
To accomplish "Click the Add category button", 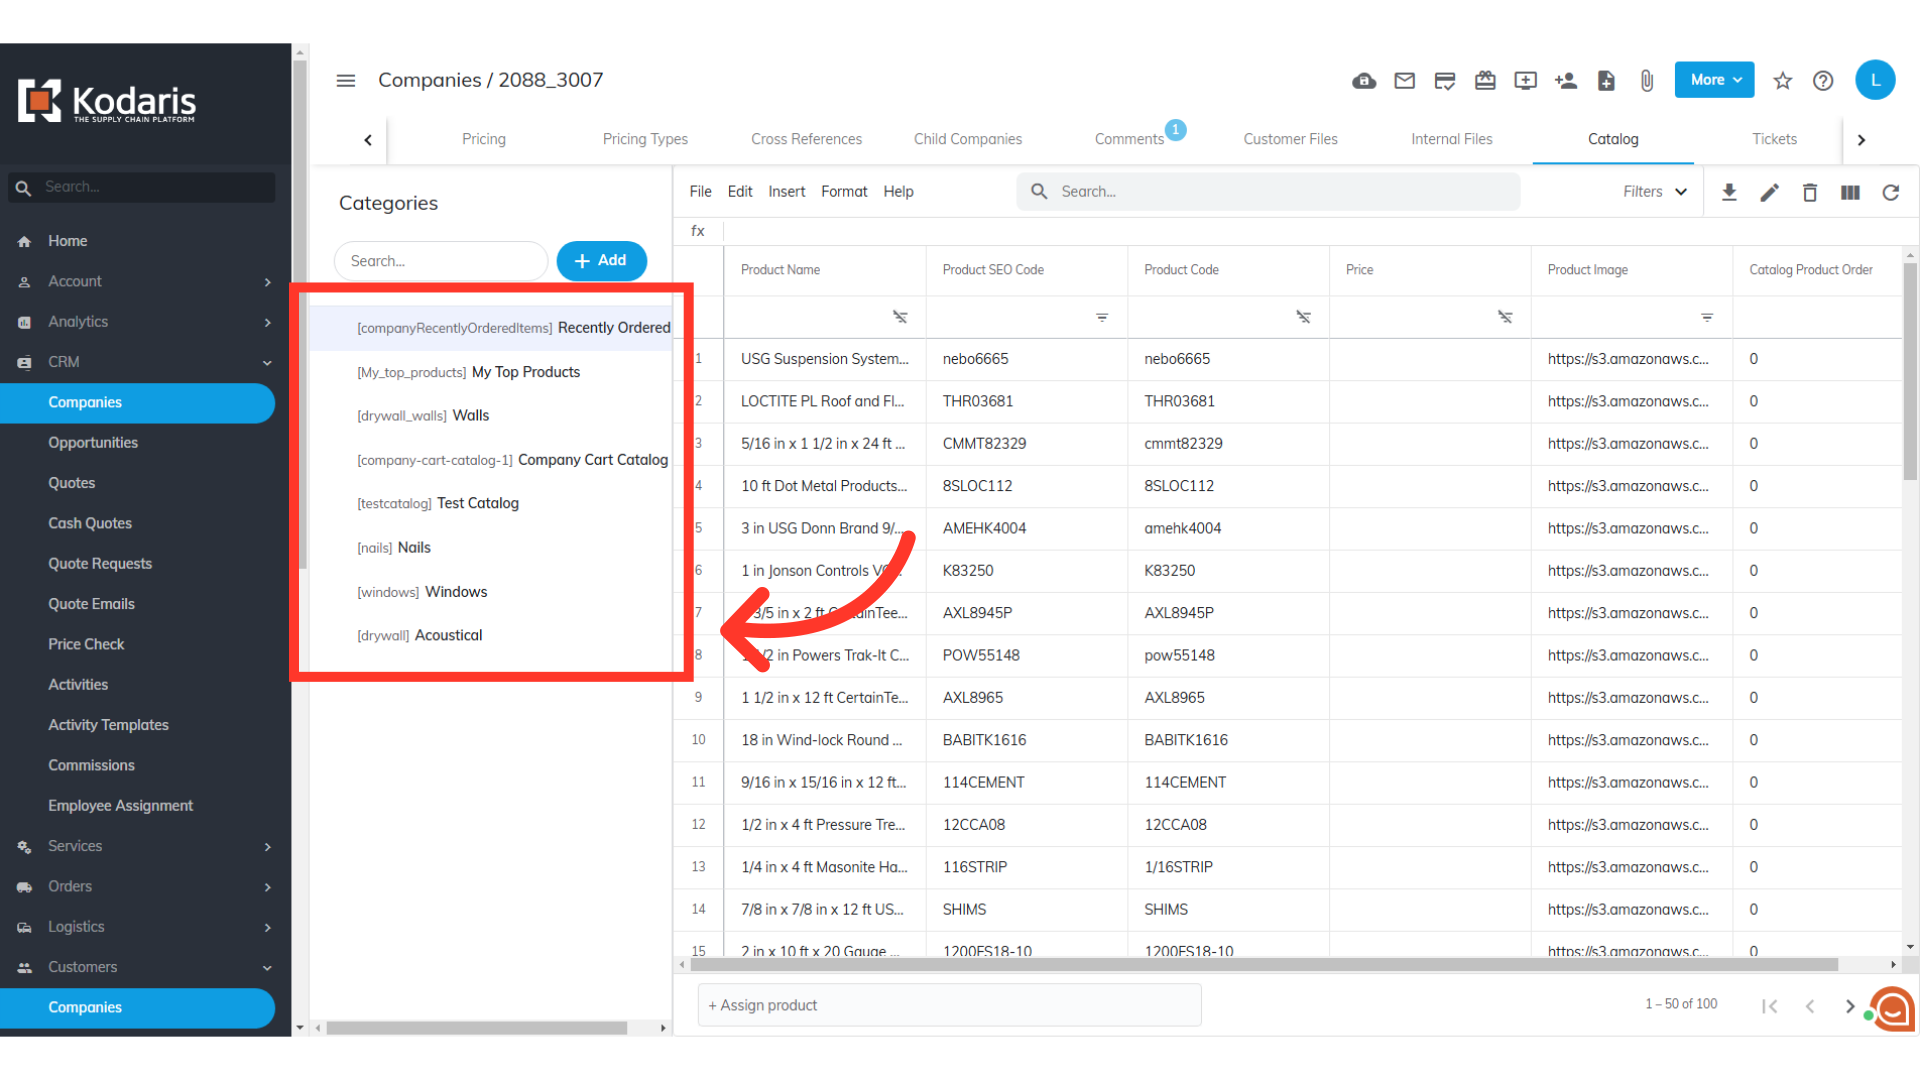I will 601,261.
